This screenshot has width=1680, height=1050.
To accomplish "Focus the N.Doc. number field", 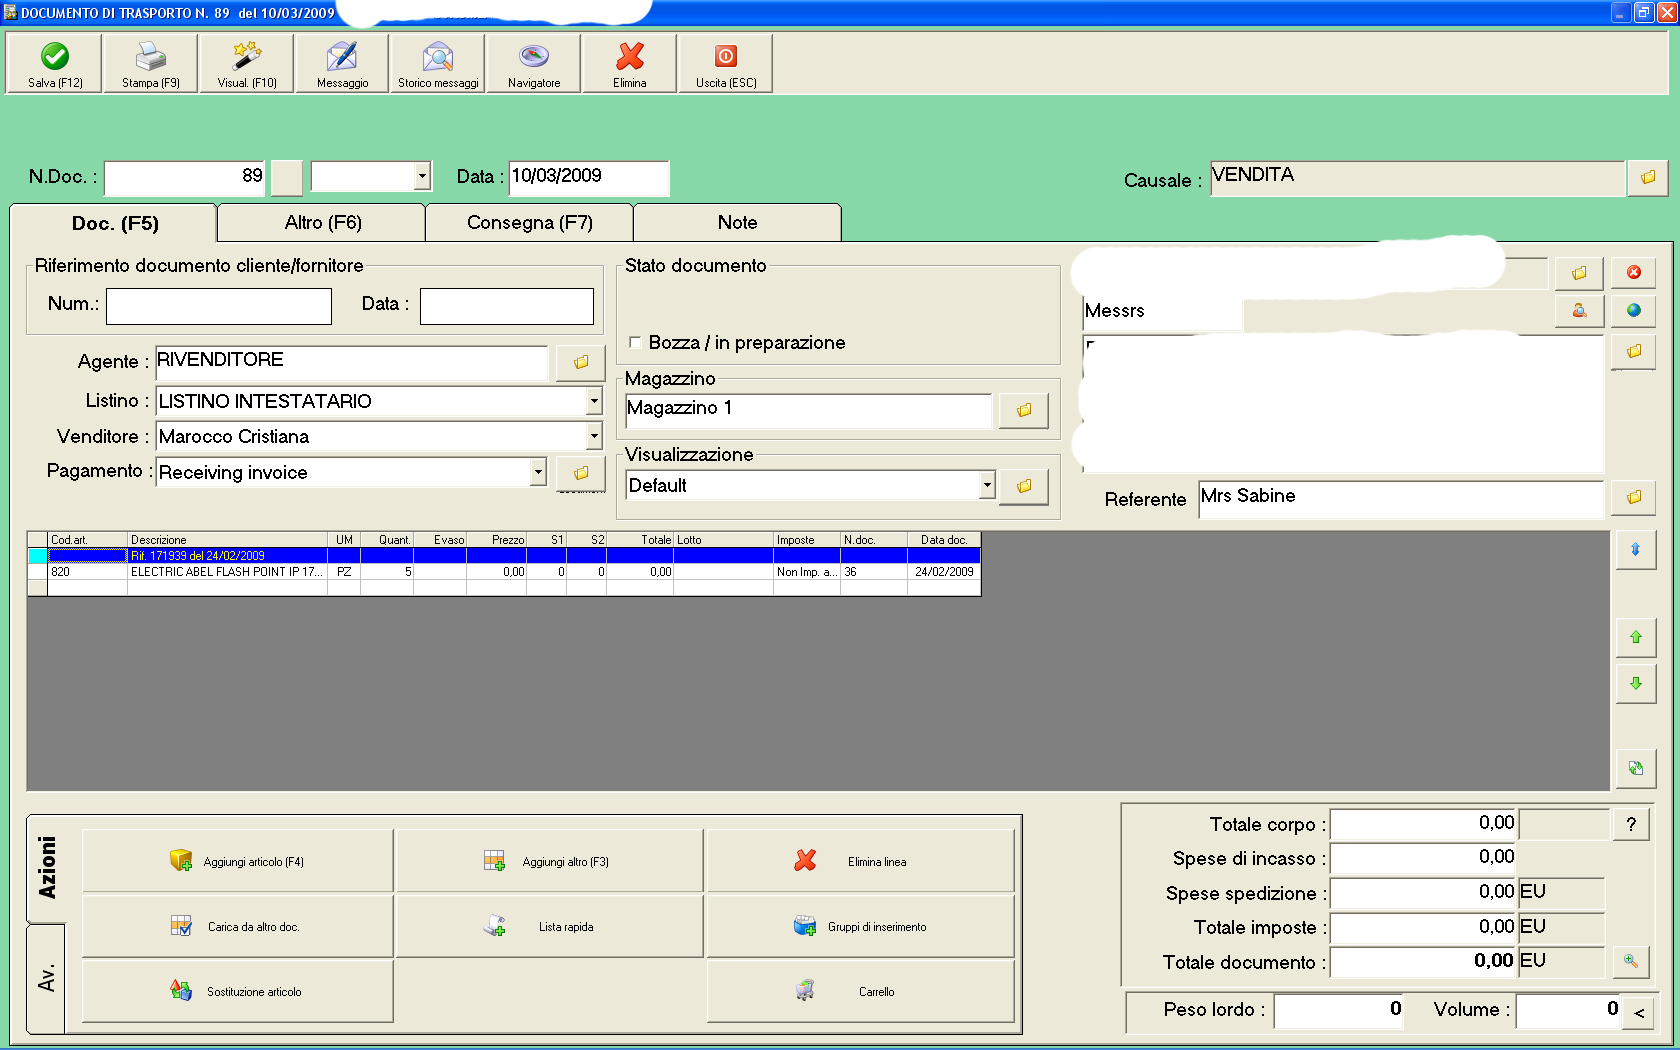I will (x=185, y=178).
